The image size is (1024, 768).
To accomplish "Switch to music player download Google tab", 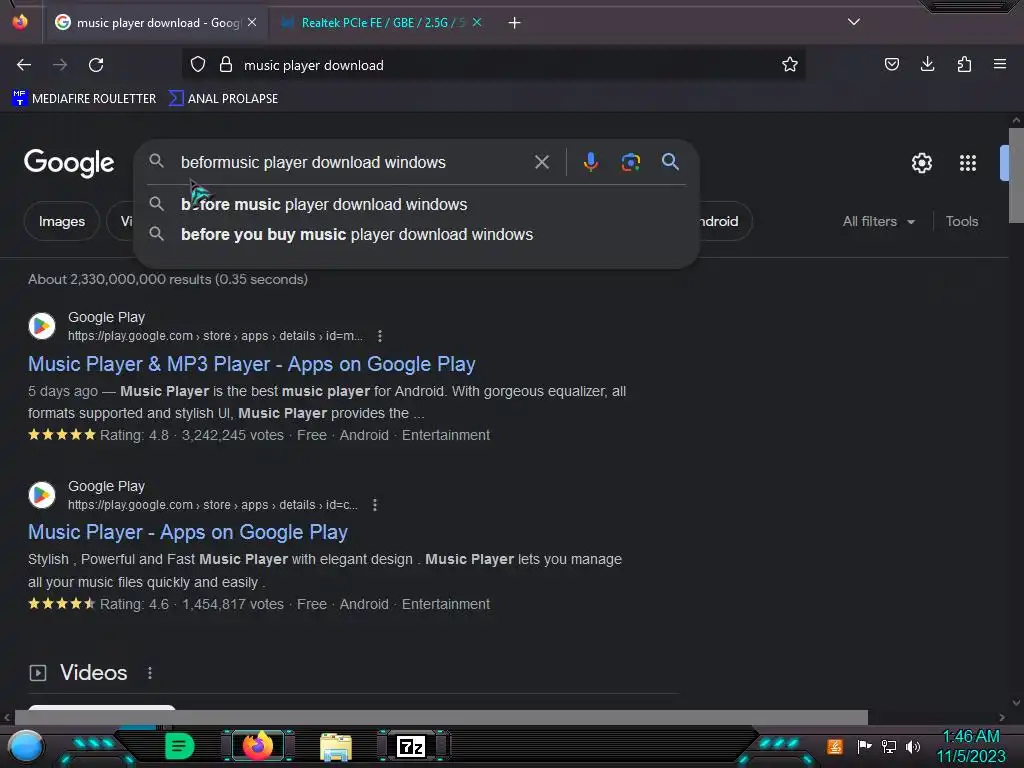I will pos(157,23).
